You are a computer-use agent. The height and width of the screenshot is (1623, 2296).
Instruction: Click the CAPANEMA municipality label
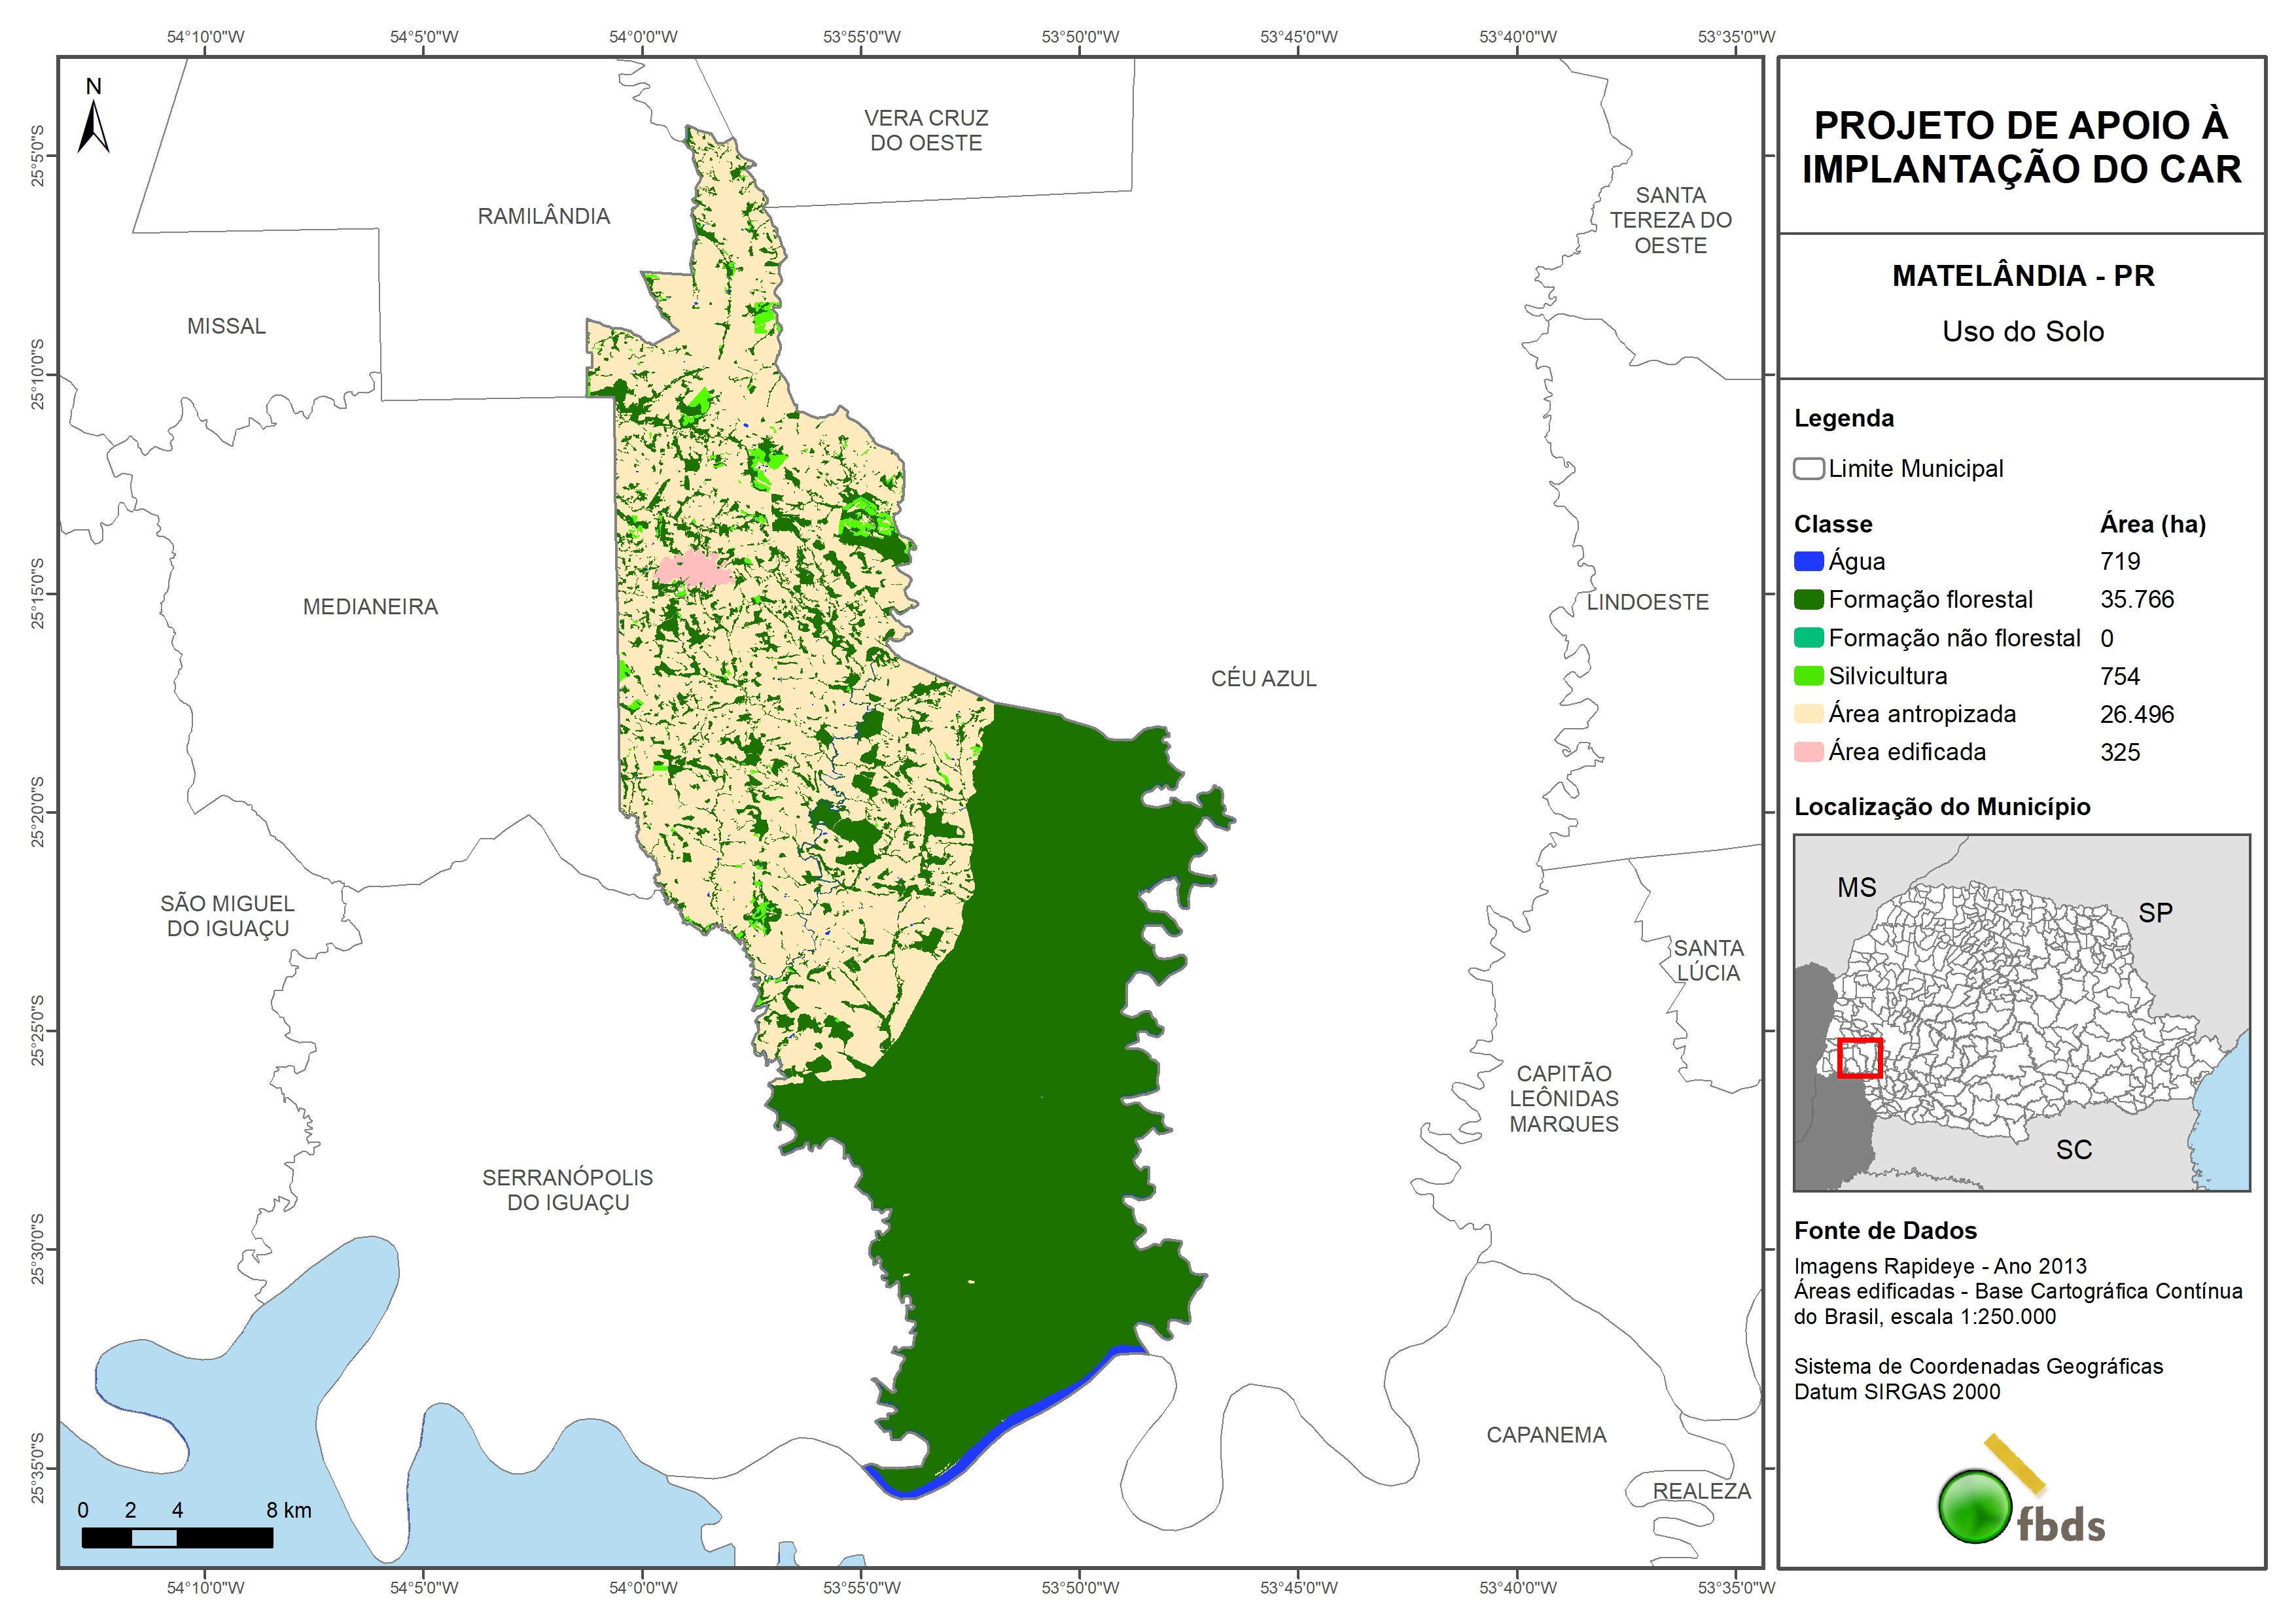(x=1546, y=1435)
